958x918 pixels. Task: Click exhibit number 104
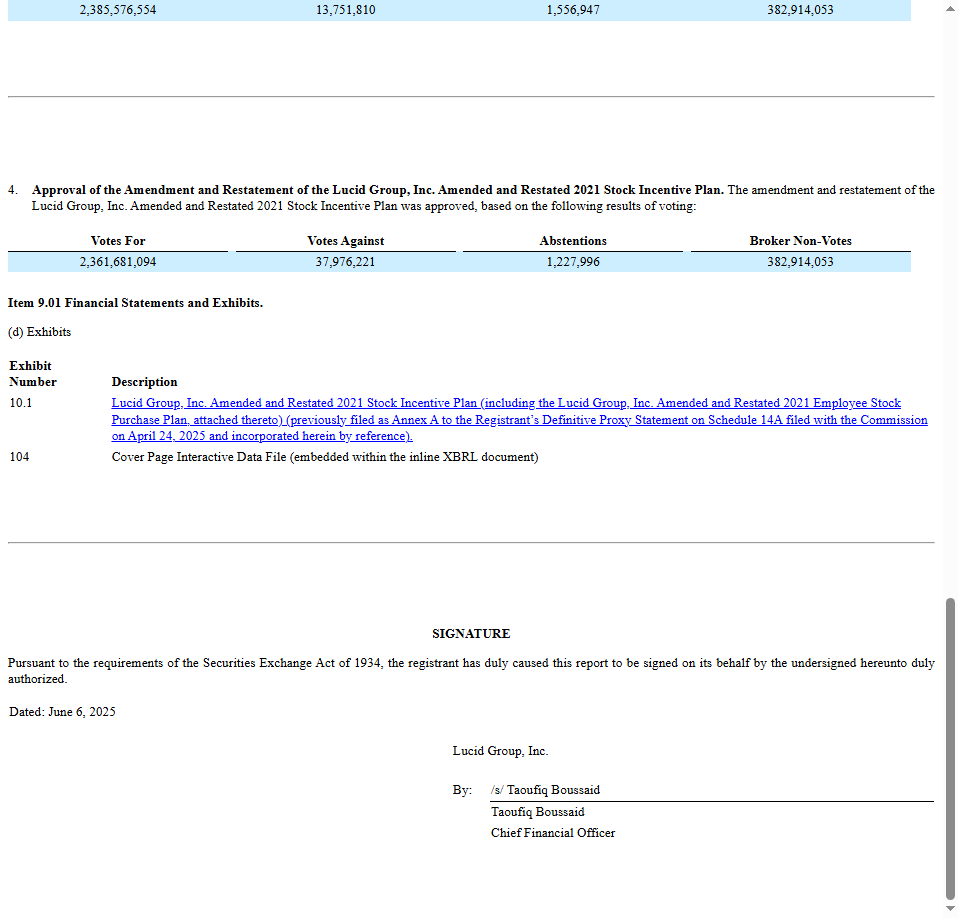point(19,457)
